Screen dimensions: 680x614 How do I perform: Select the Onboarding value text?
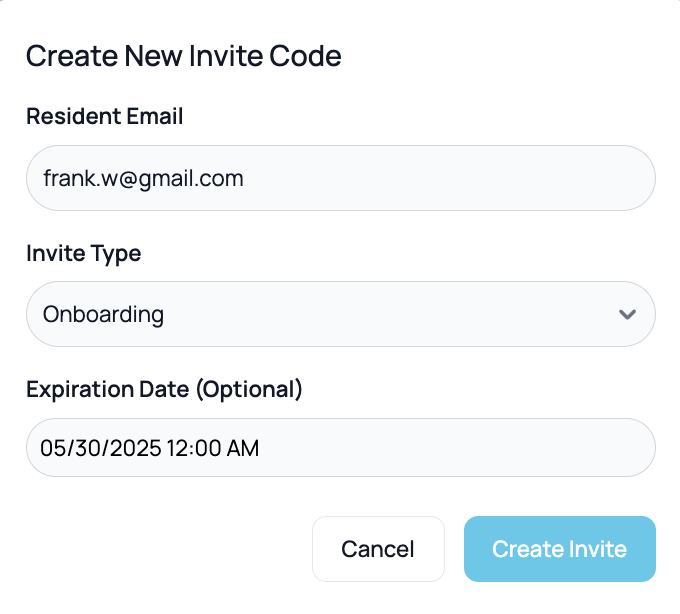(103, 314)
